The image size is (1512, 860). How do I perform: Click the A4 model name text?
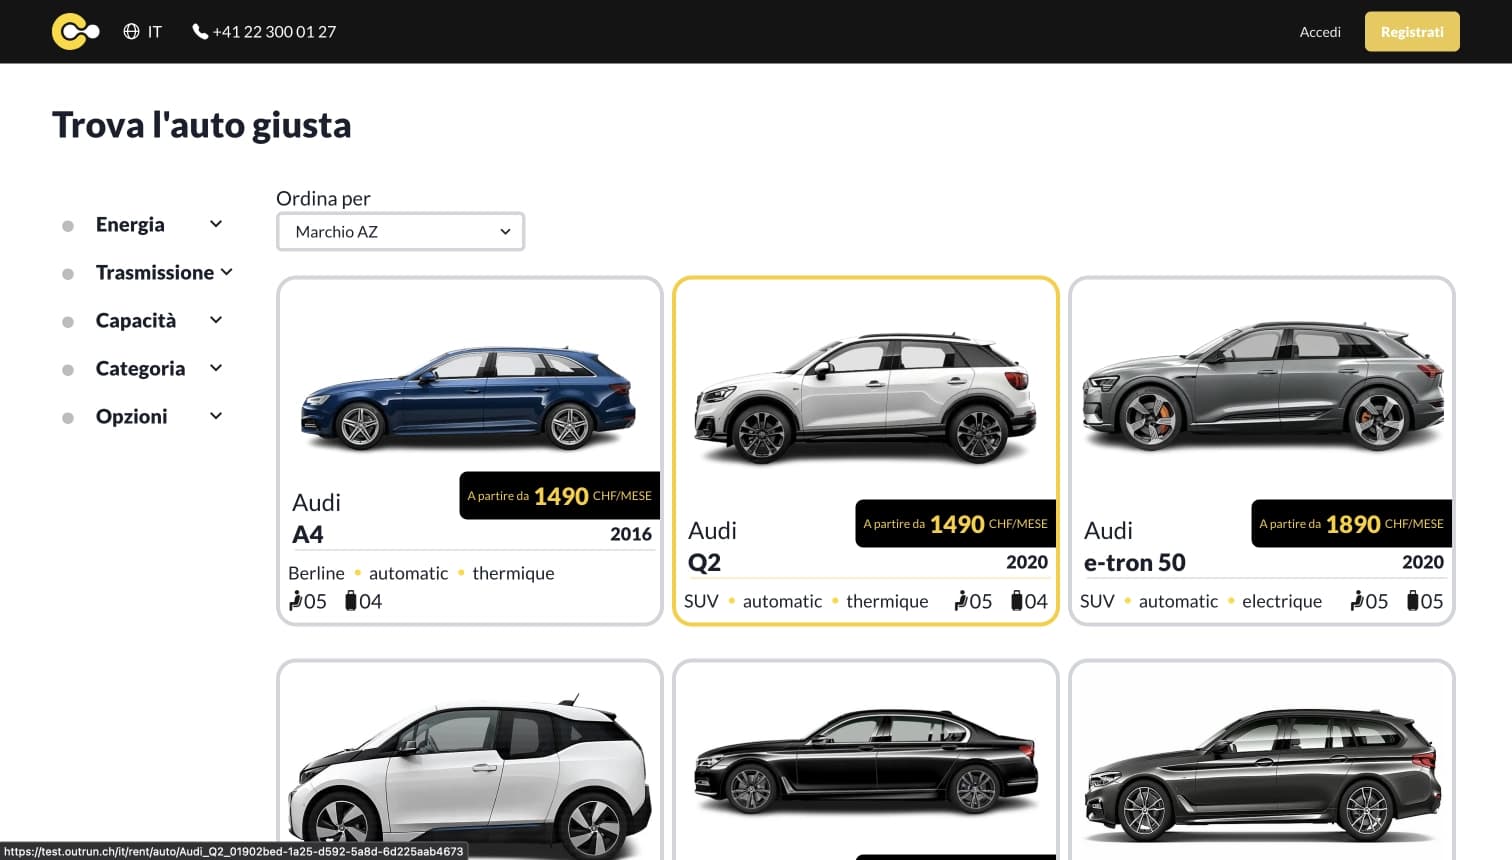tap(308, 535)
